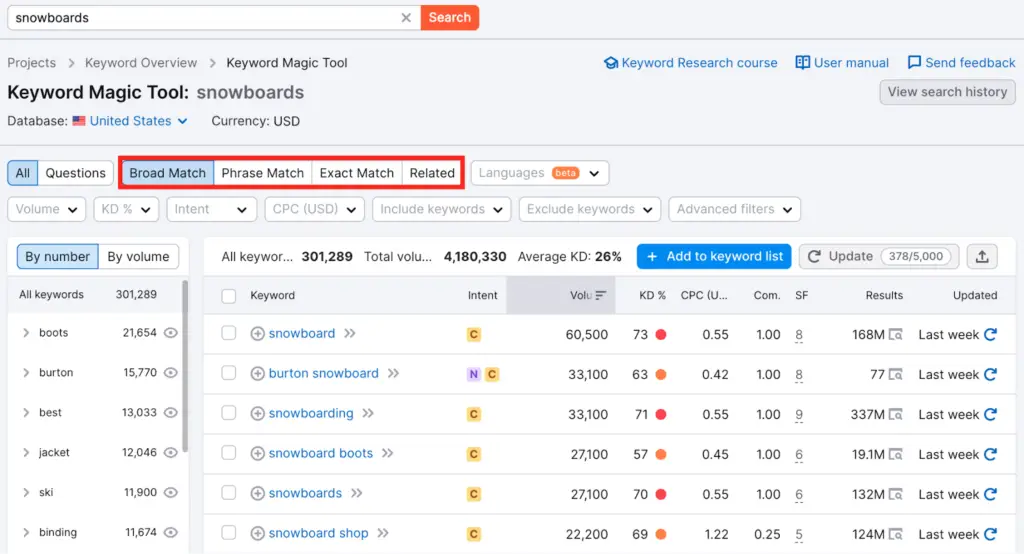Click the plus icon beside snowboard boots
The height and width of the screenshot is (554, 1024).
[257, 454]
